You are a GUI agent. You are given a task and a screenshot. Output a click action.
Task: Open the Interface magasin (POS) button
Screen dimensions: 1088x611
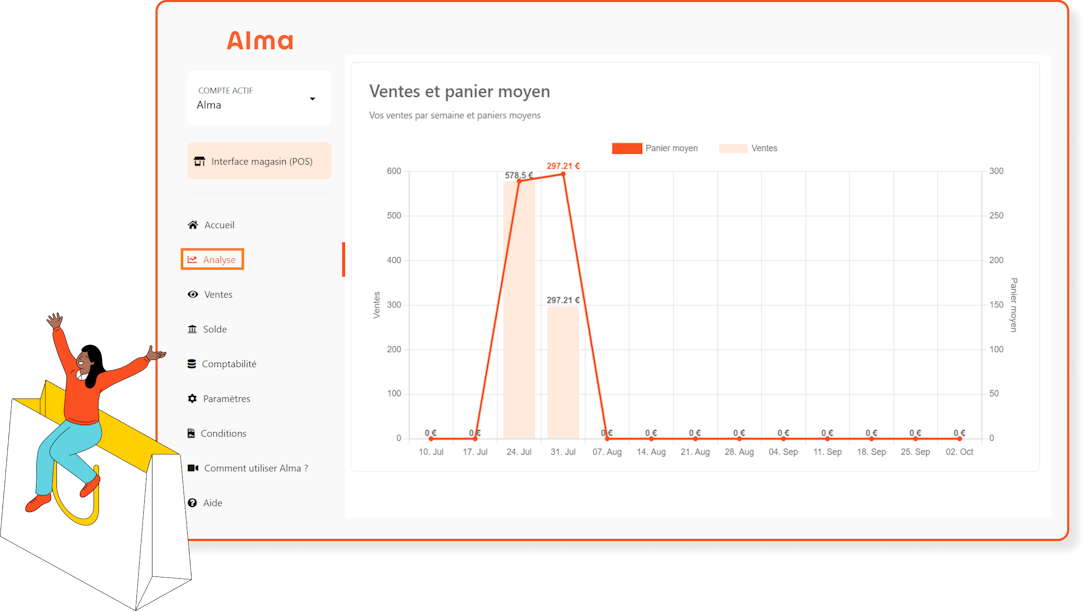coord(259,161)
